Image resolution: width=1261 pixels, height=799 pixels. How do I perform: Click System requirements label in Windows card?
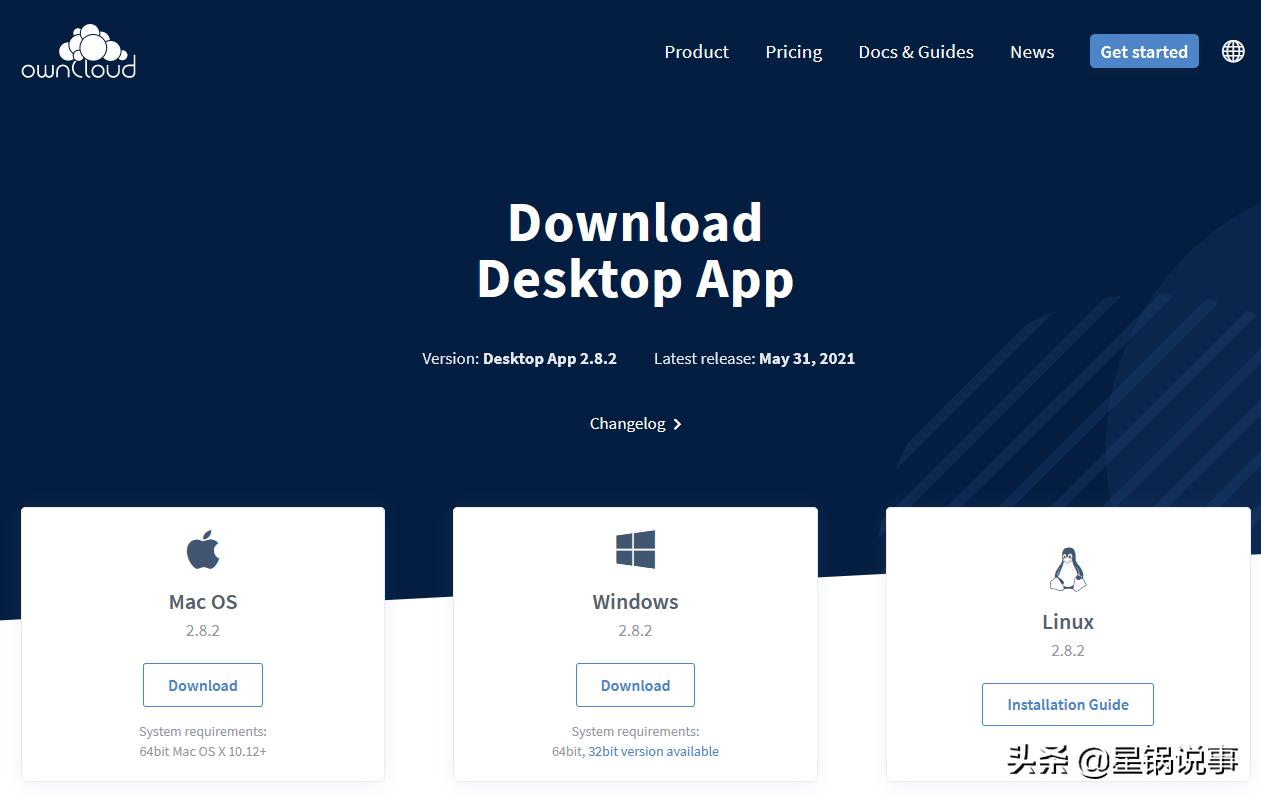coord(635,731)
